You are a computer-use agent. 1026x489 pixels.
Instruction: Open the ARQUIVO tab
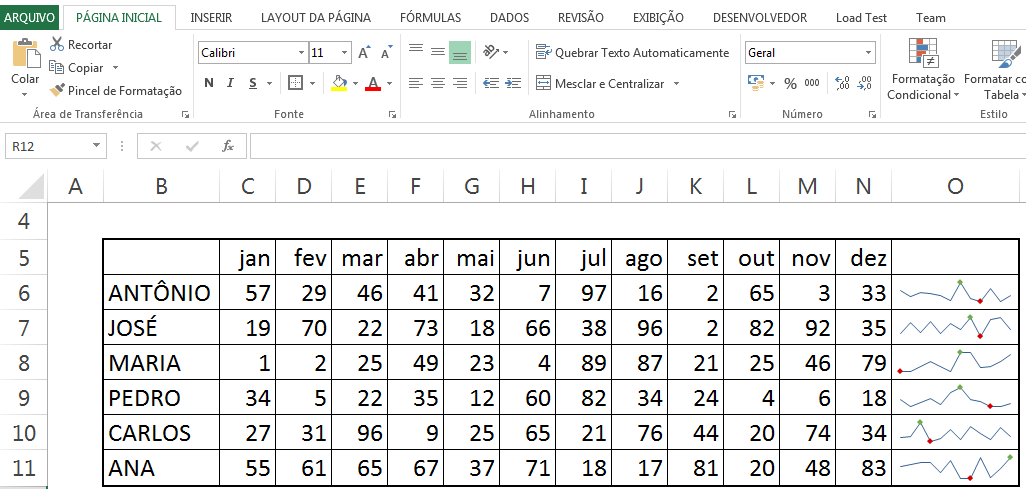pyautogui.click(x=29, y=18)
